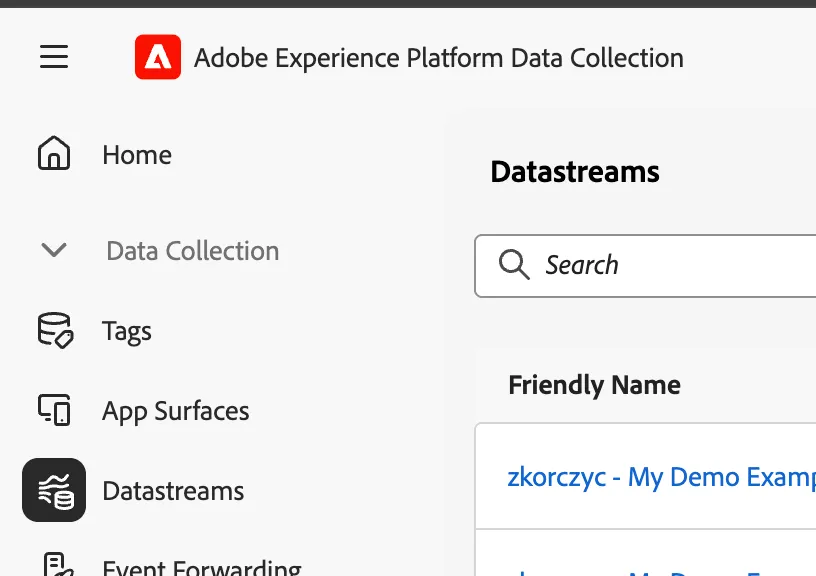Click the App Surfaces devices icon
Screen dimensions: 816x576
click(x=54, y=410)
